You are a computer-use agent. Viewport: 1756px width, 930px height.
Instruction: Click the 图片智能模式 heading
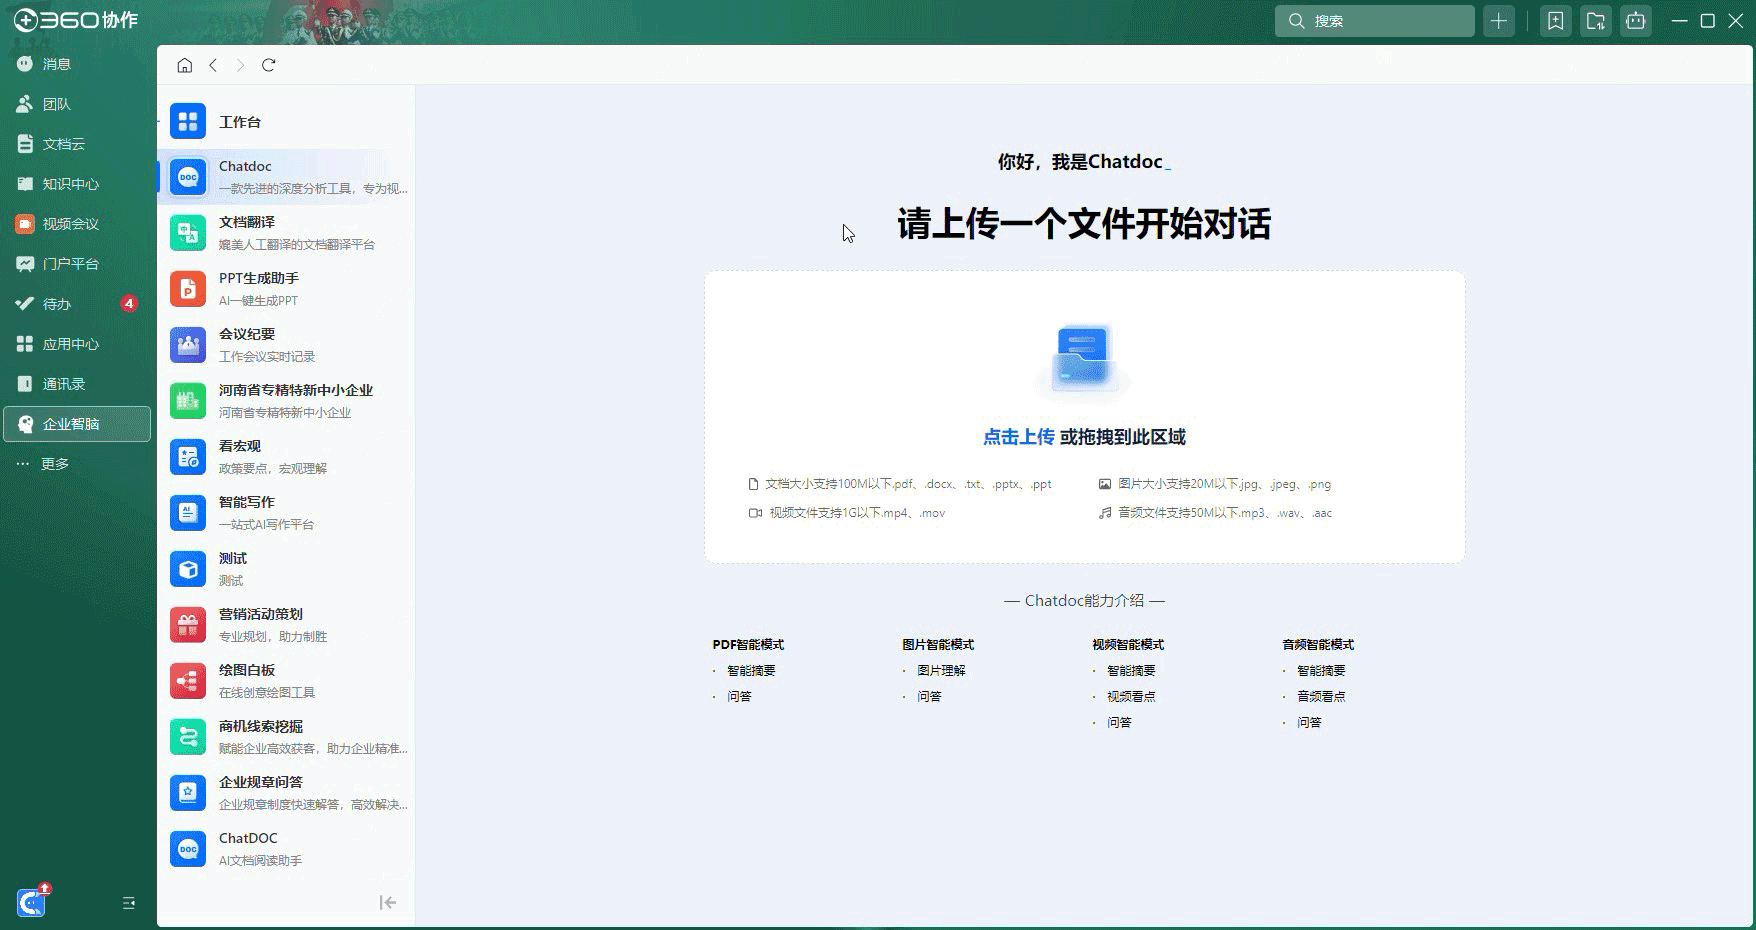[x=938, y=645]
